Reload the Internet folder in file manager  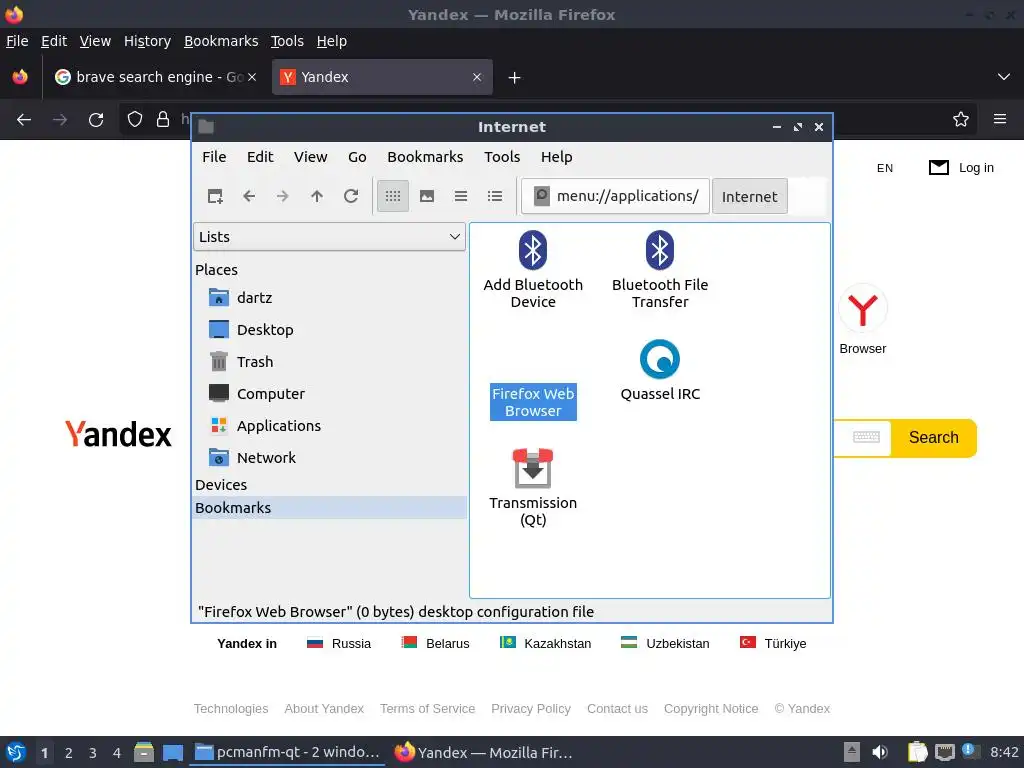[x=351, y=196]
